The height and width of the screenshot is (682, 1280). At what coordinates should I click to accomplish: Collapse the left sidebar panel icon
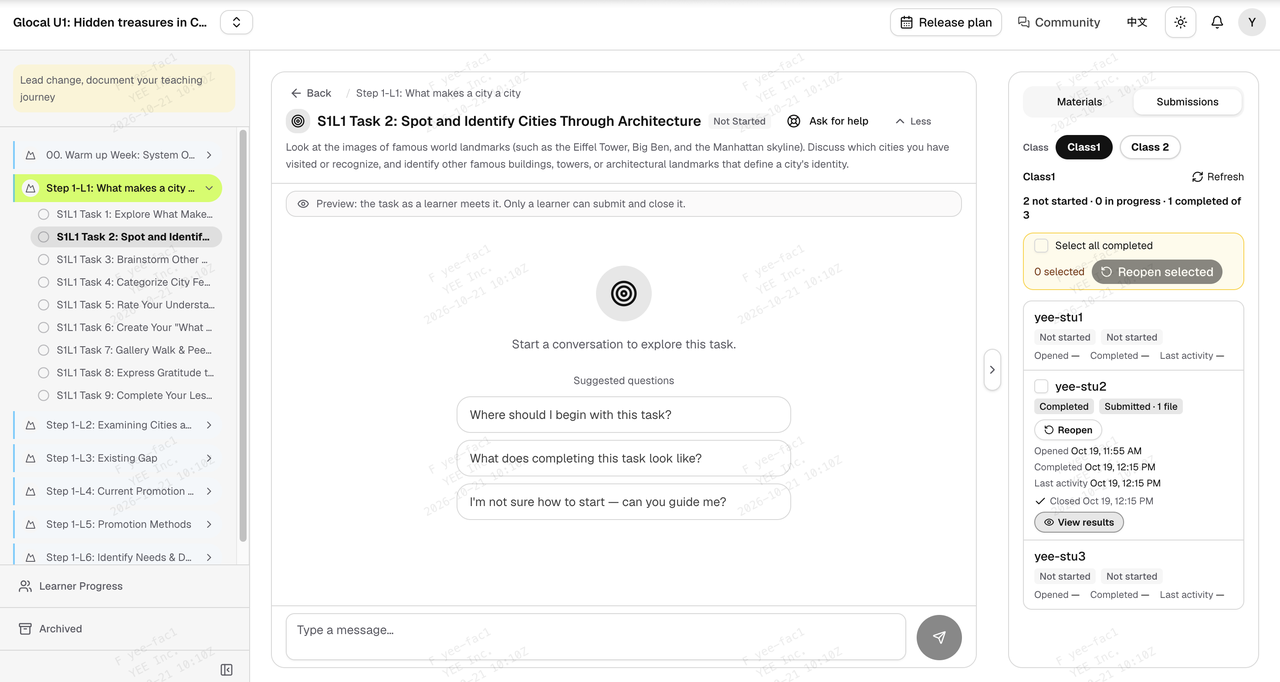[x=227, y=670]
